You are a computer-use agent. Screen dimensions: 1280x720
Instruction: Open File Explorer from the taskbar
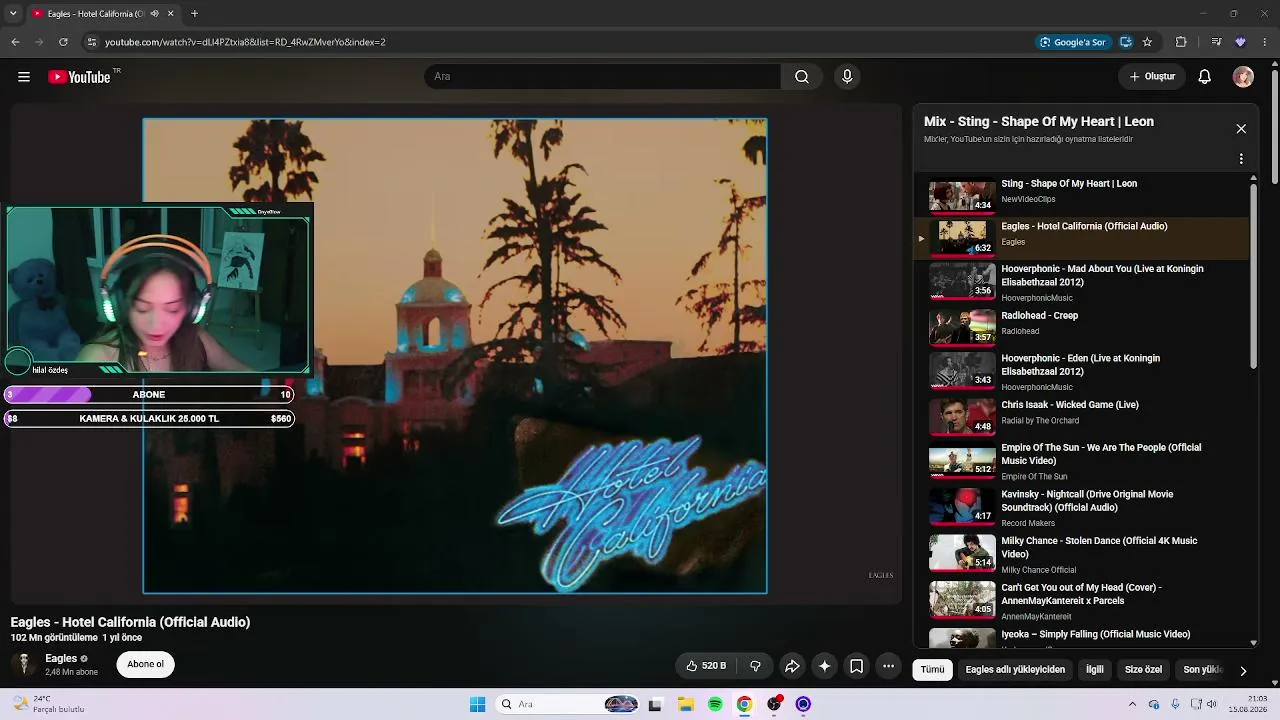[x=686, y=704]
